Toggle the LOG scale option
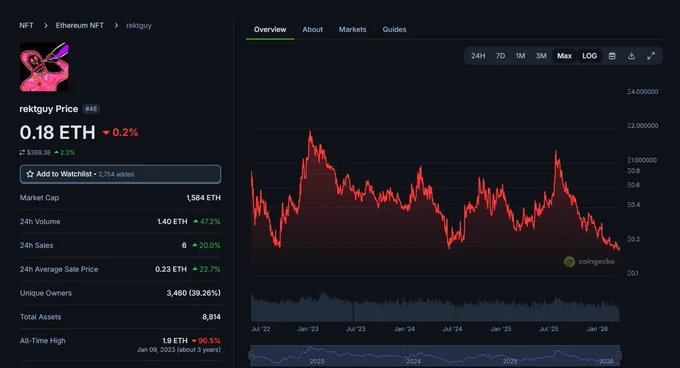Viewport: 680px width, 368px height. tap(589, 56)
